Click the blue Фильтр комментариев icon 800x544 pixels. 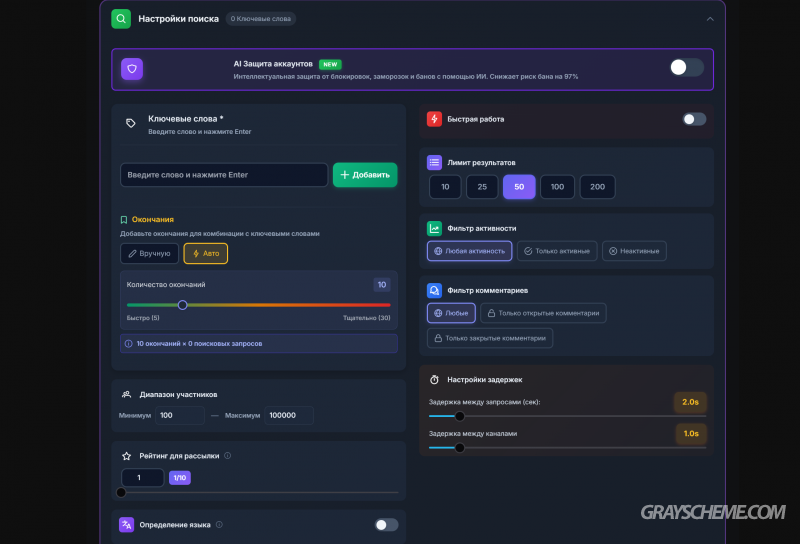[x=434, y=290]
